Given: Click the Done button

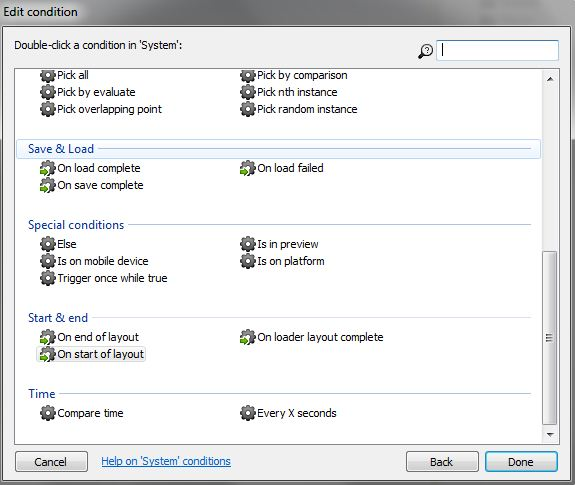Looking at the screenshot, I should [x=521, y=462].
